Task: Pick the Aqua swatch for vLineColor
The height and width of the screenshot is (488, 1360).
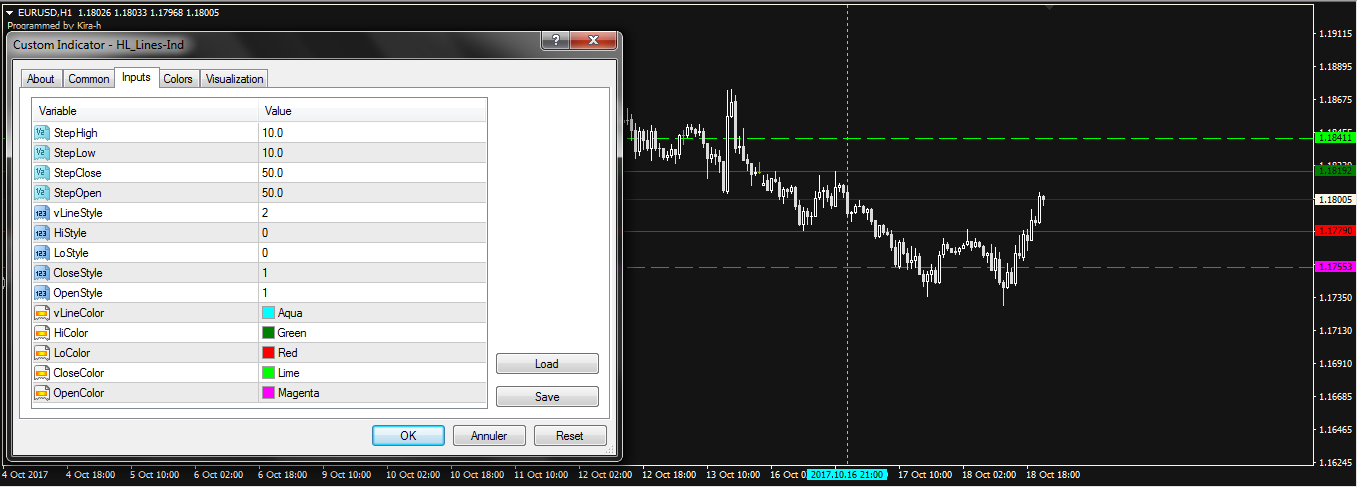Action: click(x=268, y=313)
